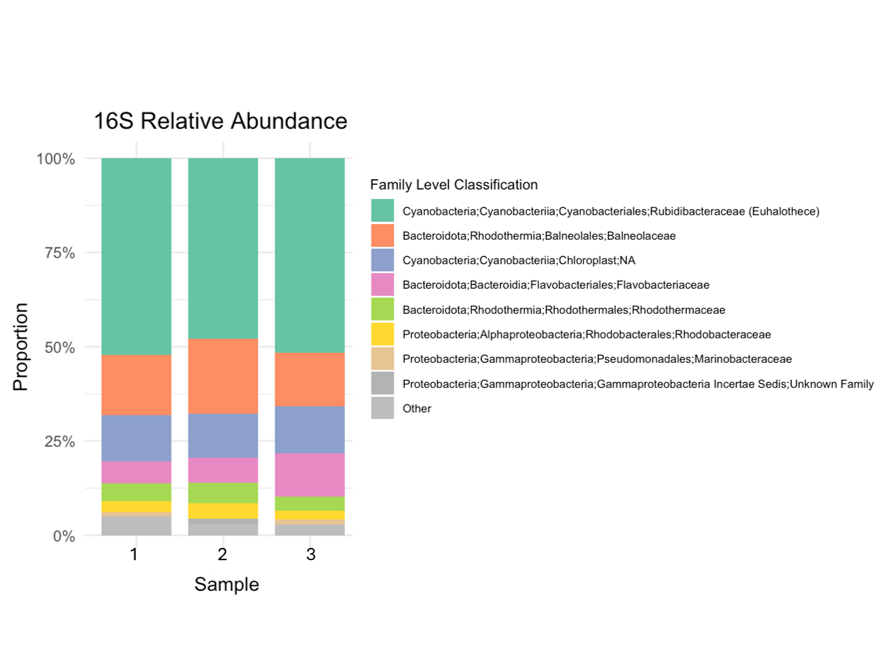Click the 'Proportion' y-axis label
This screenshot has height=663, width=883.
[x=21, y=346]
